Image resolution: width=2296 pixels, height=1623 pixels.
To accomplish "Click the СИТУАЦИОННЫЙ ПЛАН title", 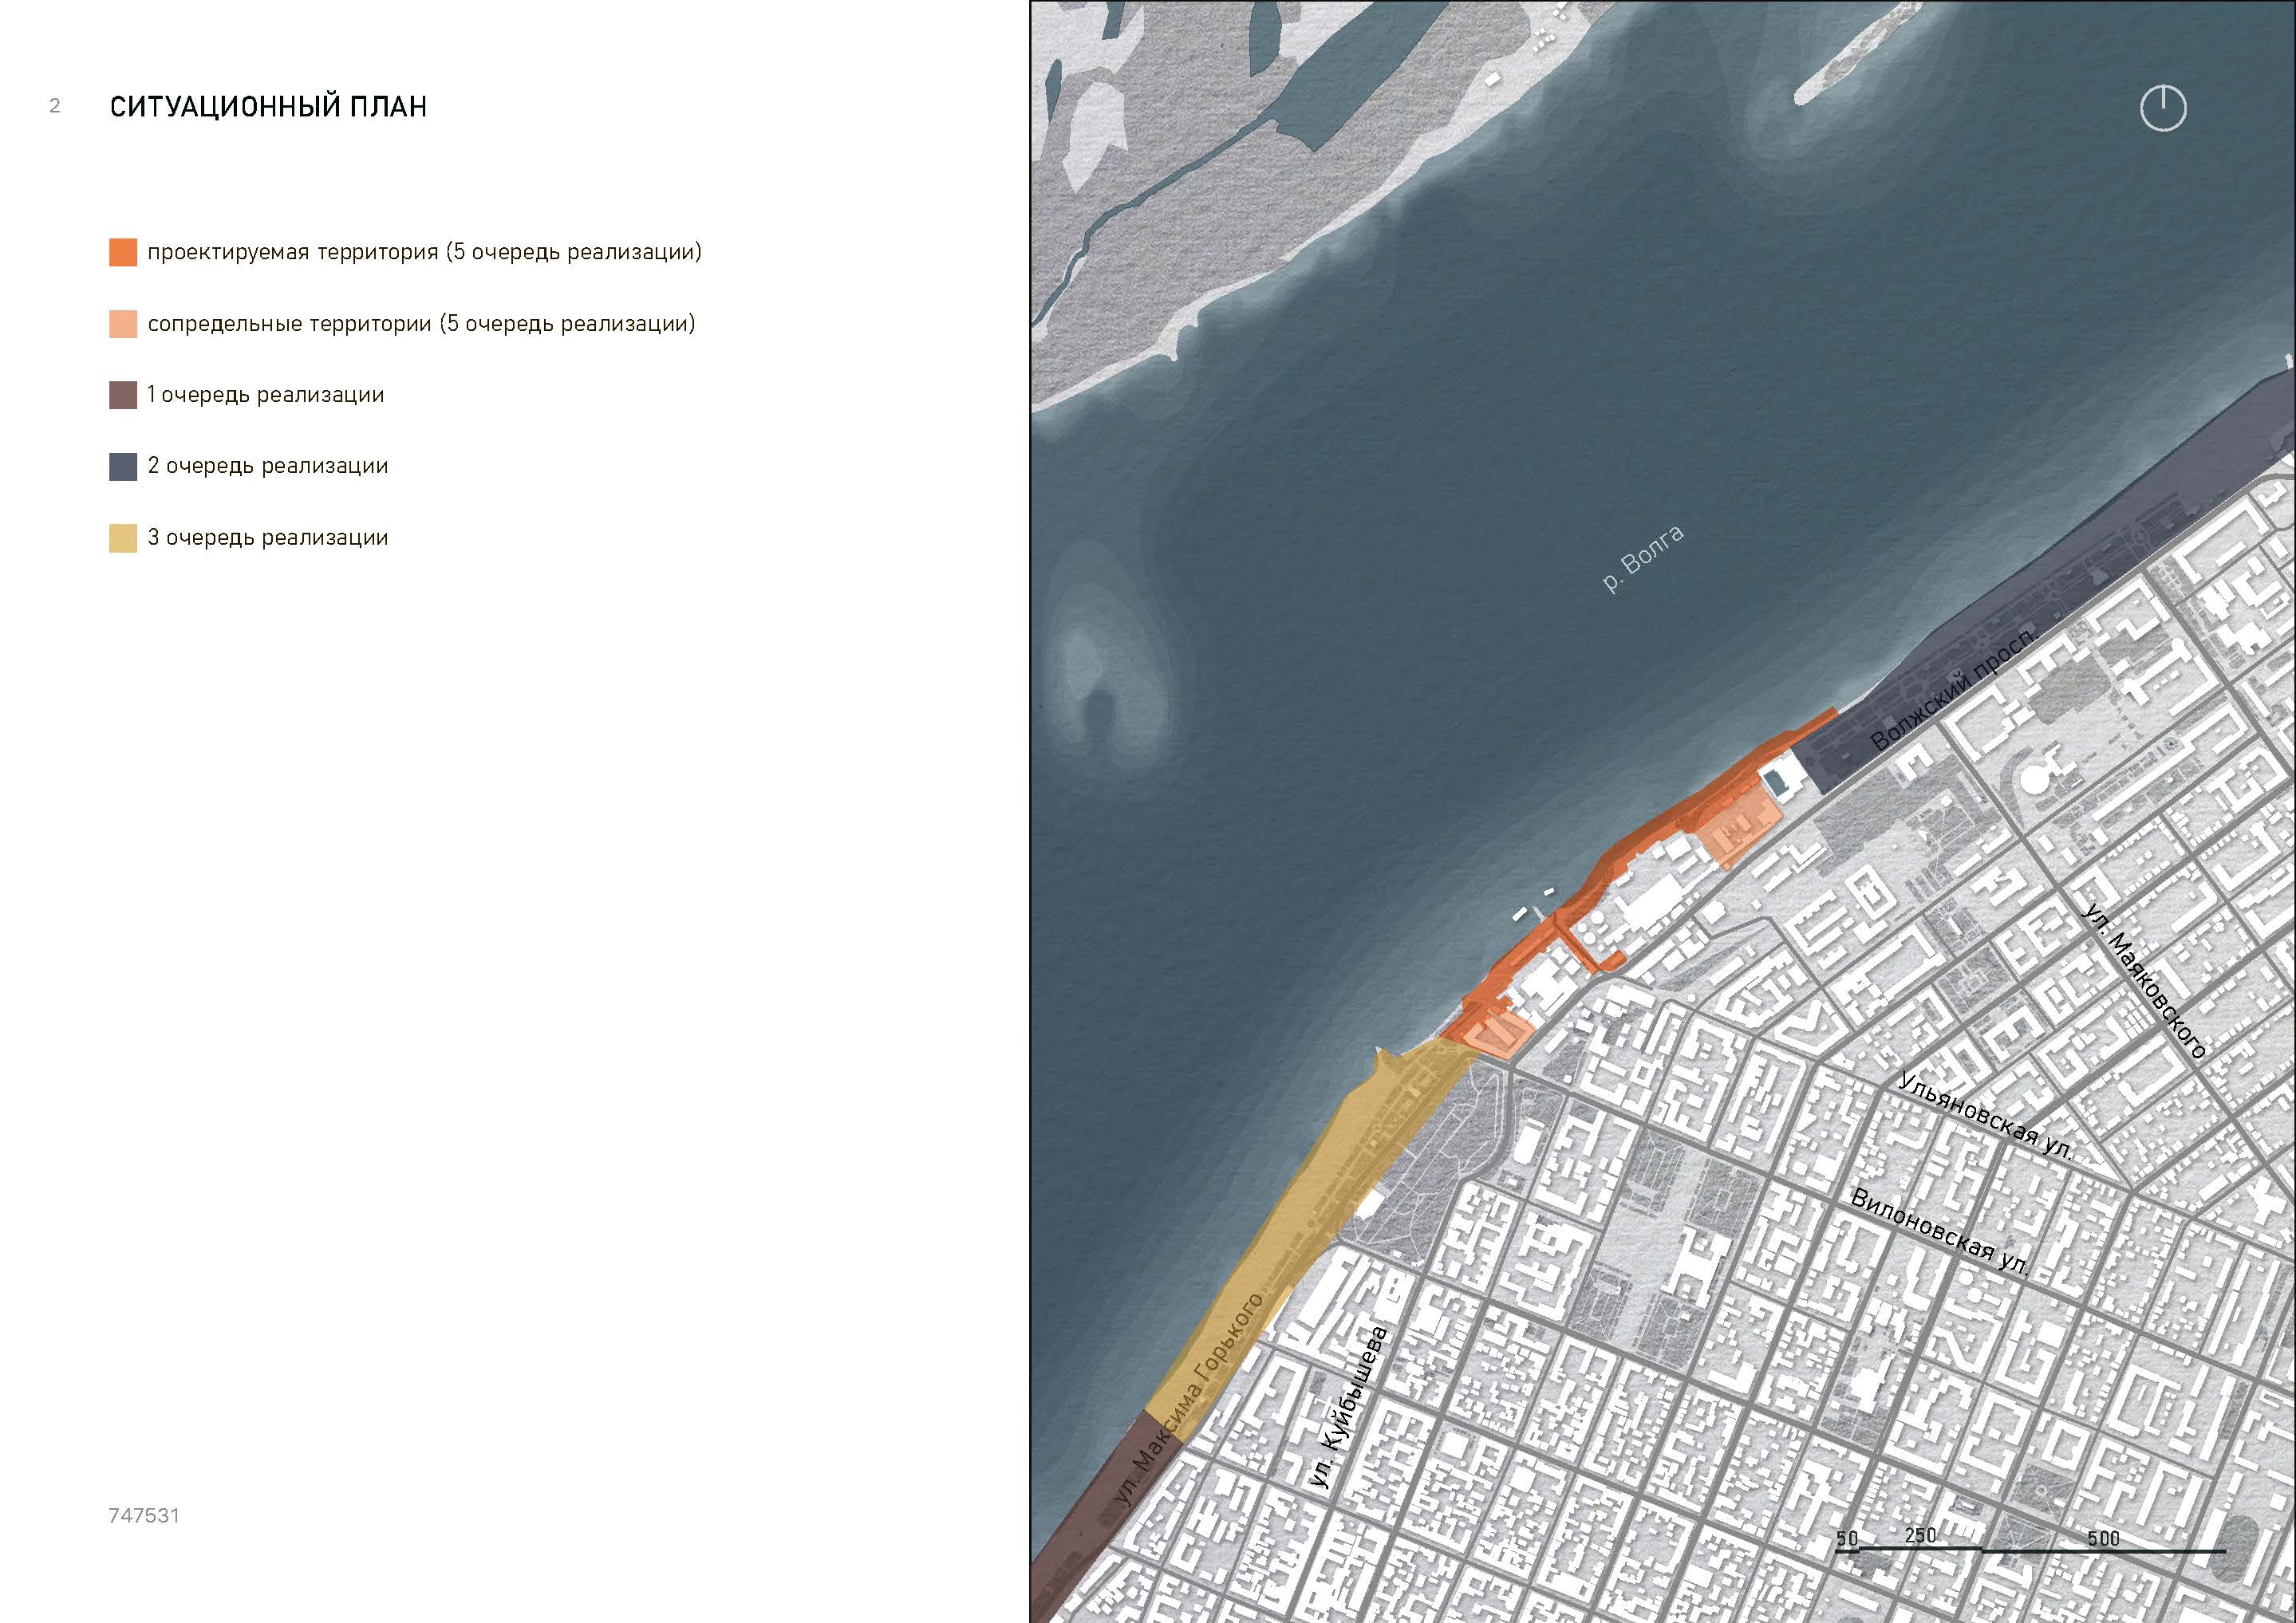I will pyautogui.click(x=268, y=107).
